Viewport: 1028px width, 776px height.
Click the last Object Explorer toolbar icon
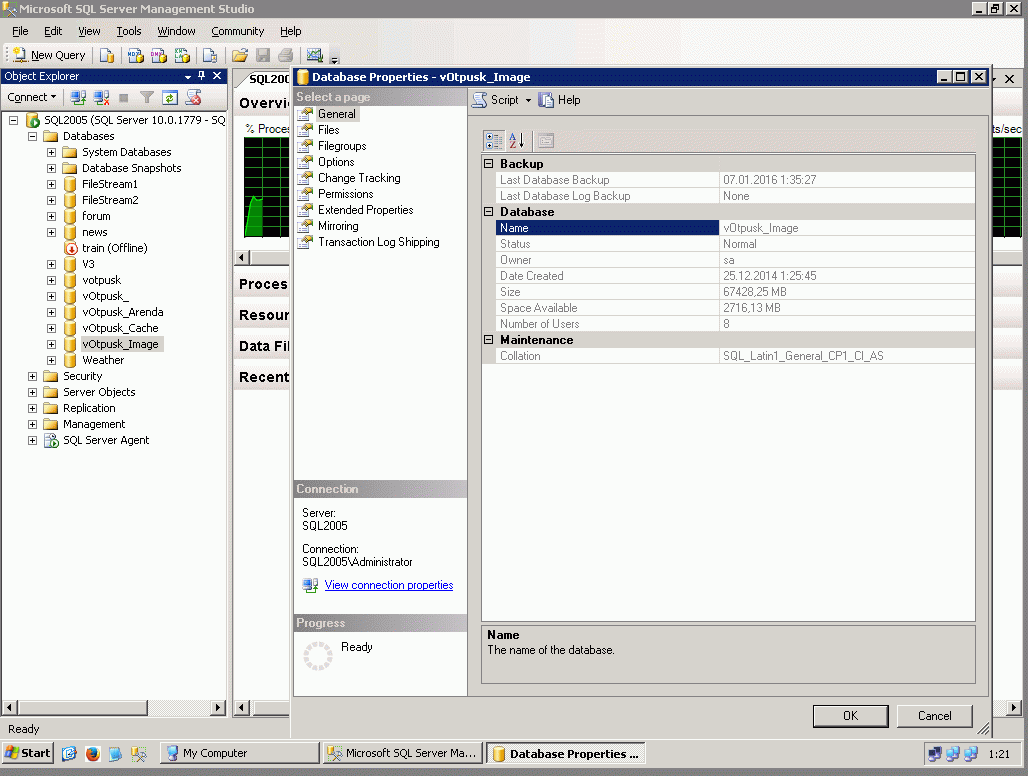[193, 98]
